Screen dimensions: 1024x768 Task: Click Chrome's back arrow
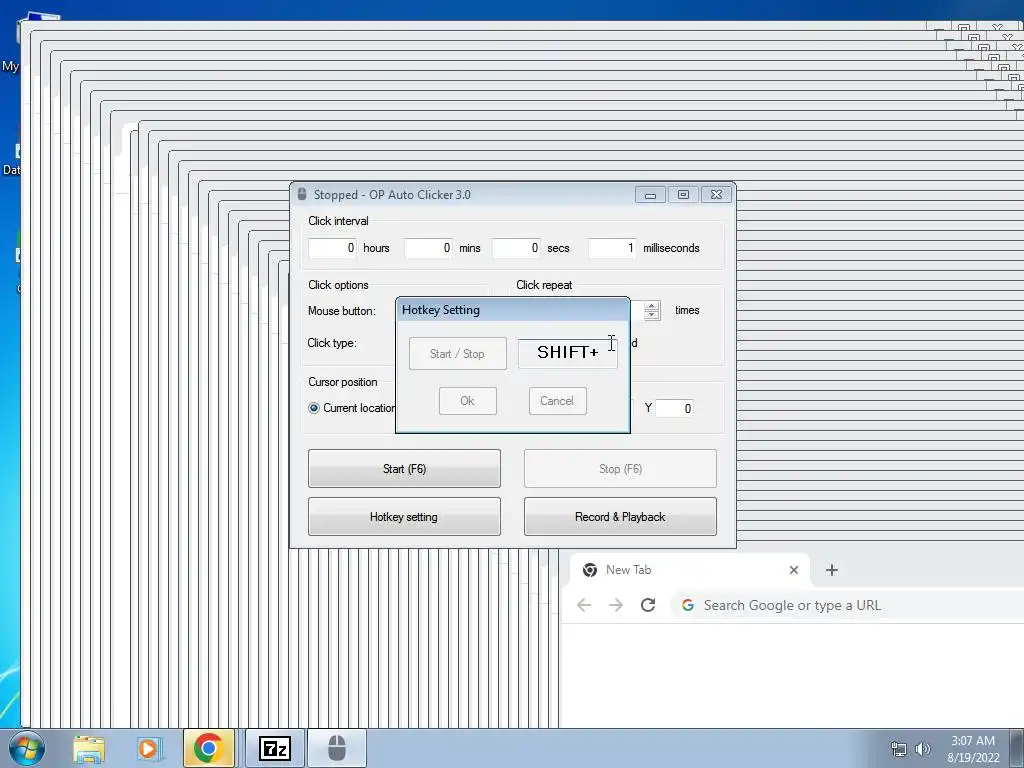click(x=584, y=605)
